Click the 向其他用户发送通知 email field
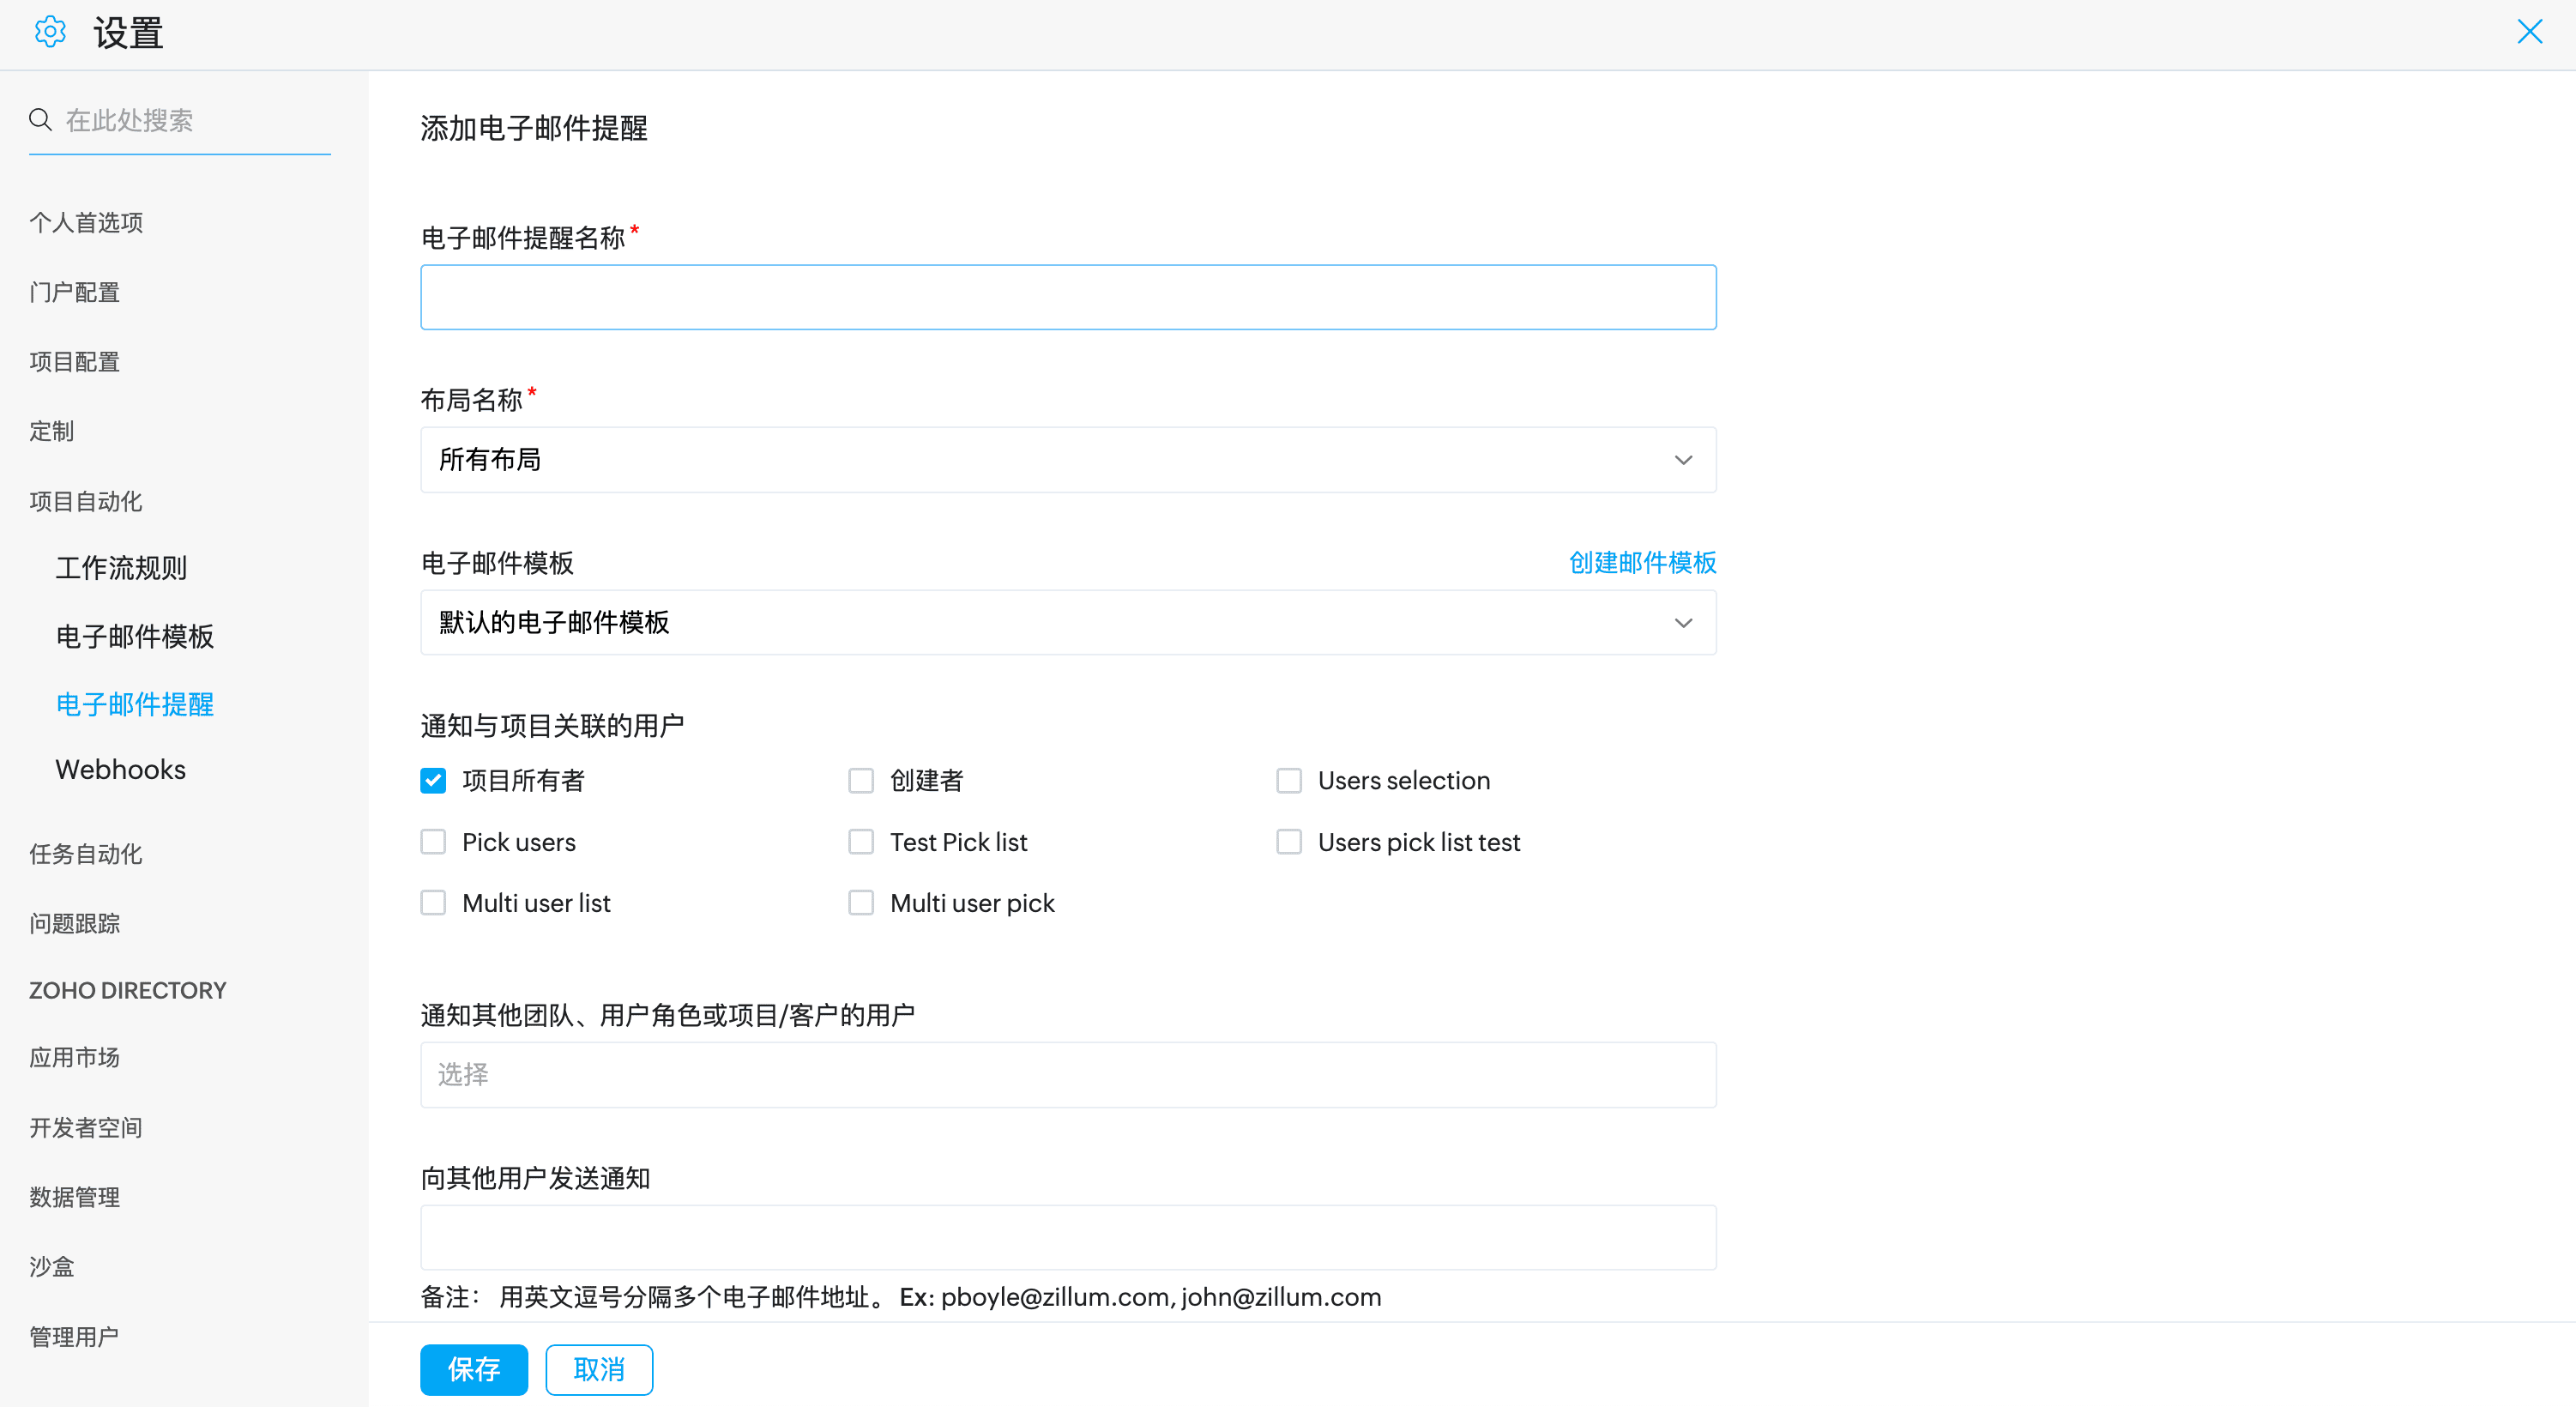 (1068, 1237)
